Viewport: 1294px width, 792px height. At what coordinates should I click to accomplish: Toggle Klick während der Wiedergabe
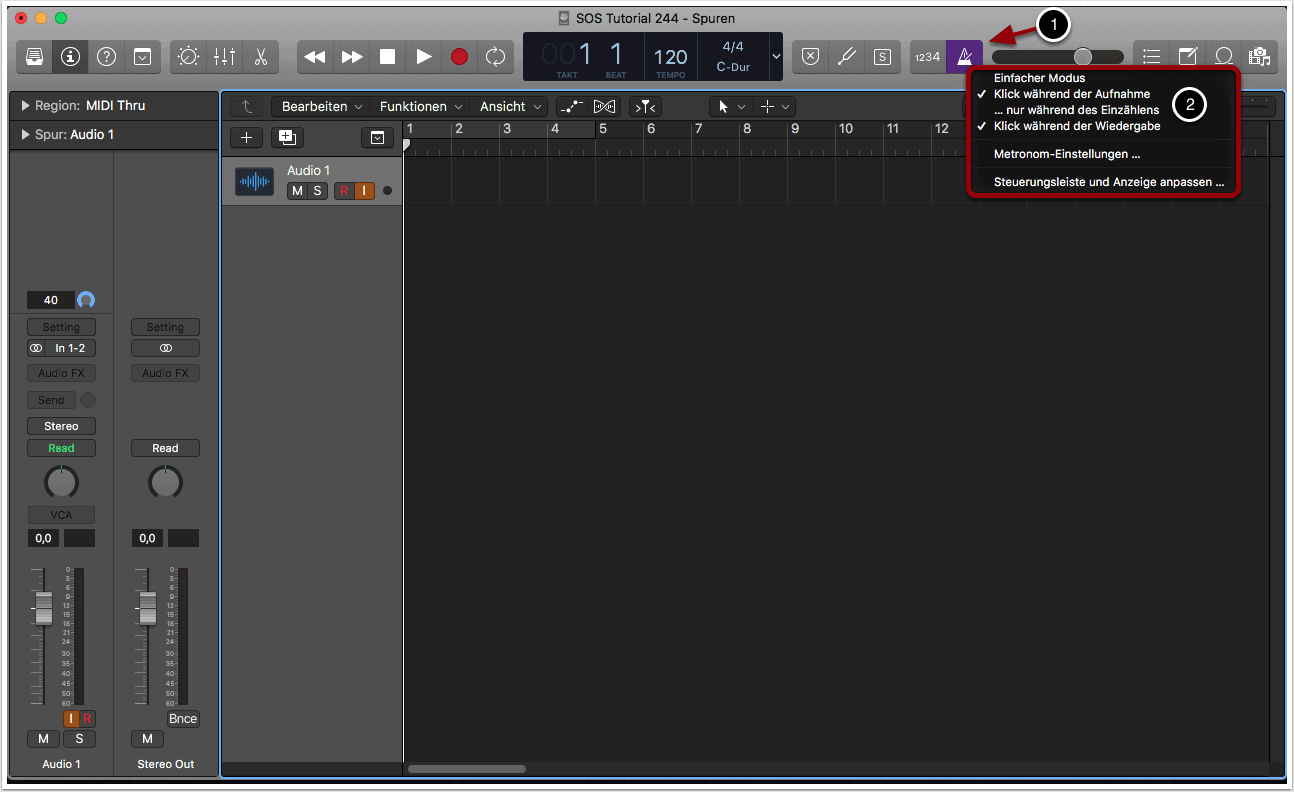coord(1076,126)
